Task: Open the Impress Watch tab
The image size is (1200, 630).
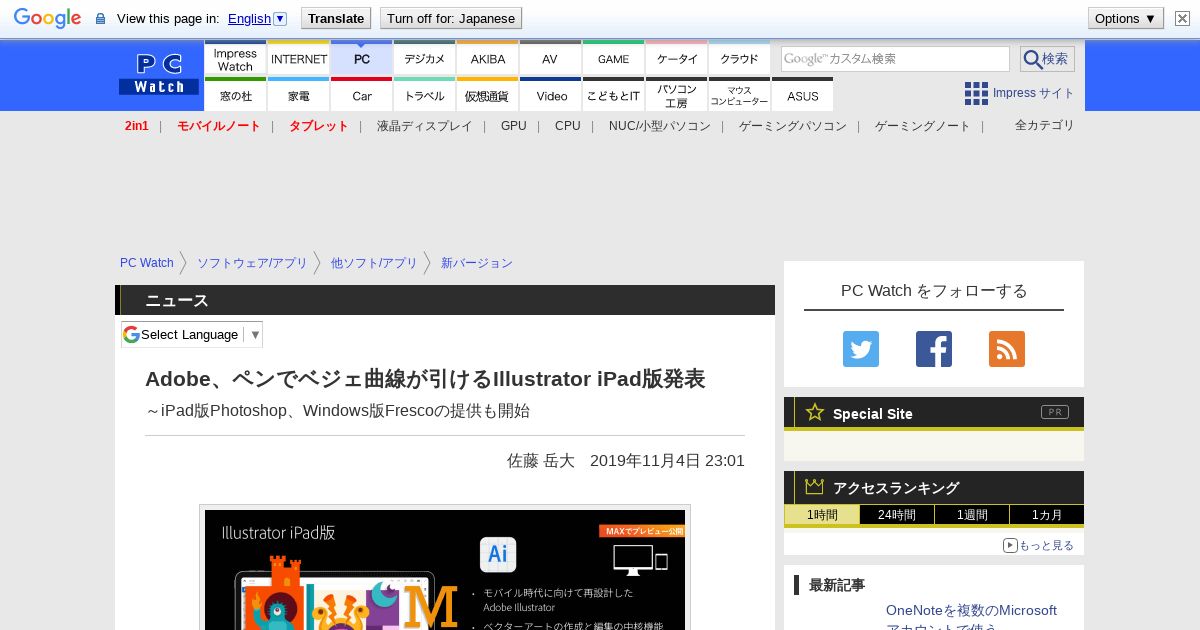Action: [x=235, y=59]
